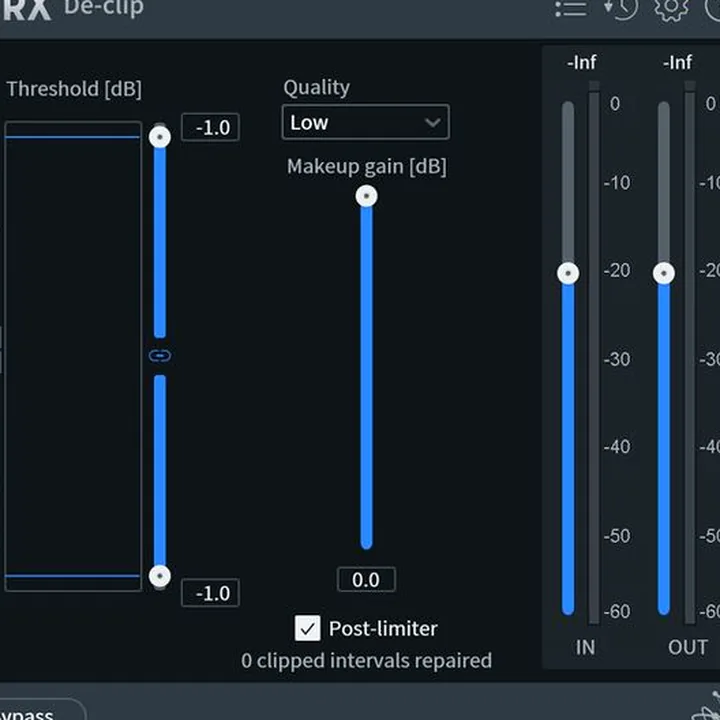
Task: Open the preset list icon in header
Action: coord(570,8)
